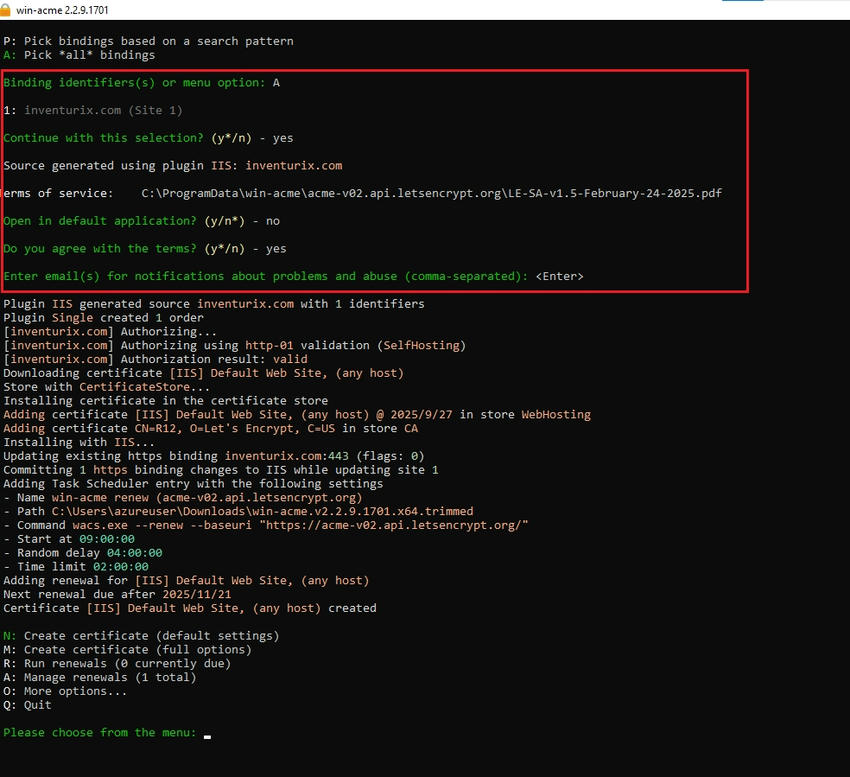This screenshot has width=850, height=777.
Task: Click 'Updating existing https binding inventurix.com:443' line
Action: 214,456
